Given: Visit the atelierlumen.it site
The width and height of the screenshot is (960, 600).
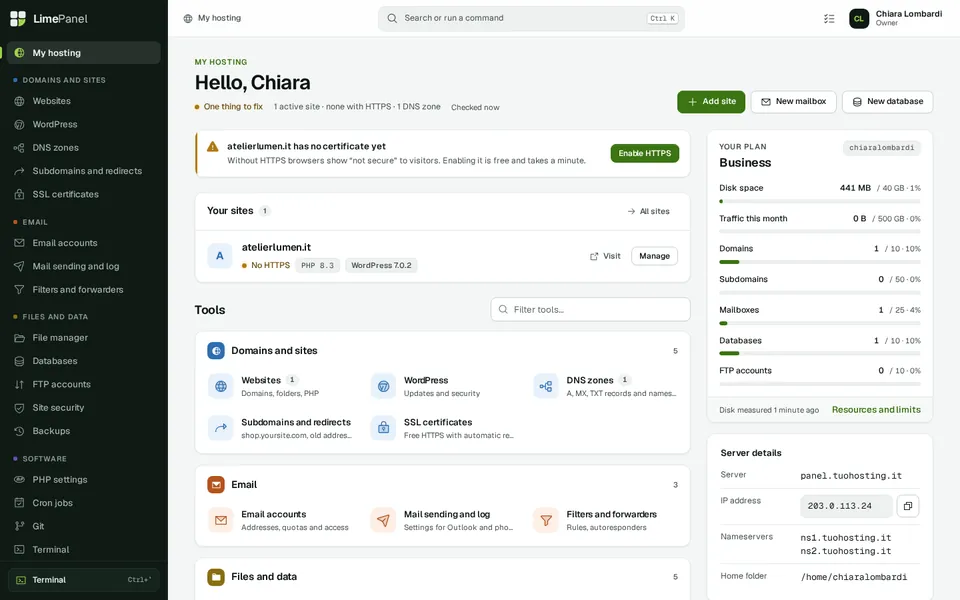Looking at the screenshot, I should point(605,256).
